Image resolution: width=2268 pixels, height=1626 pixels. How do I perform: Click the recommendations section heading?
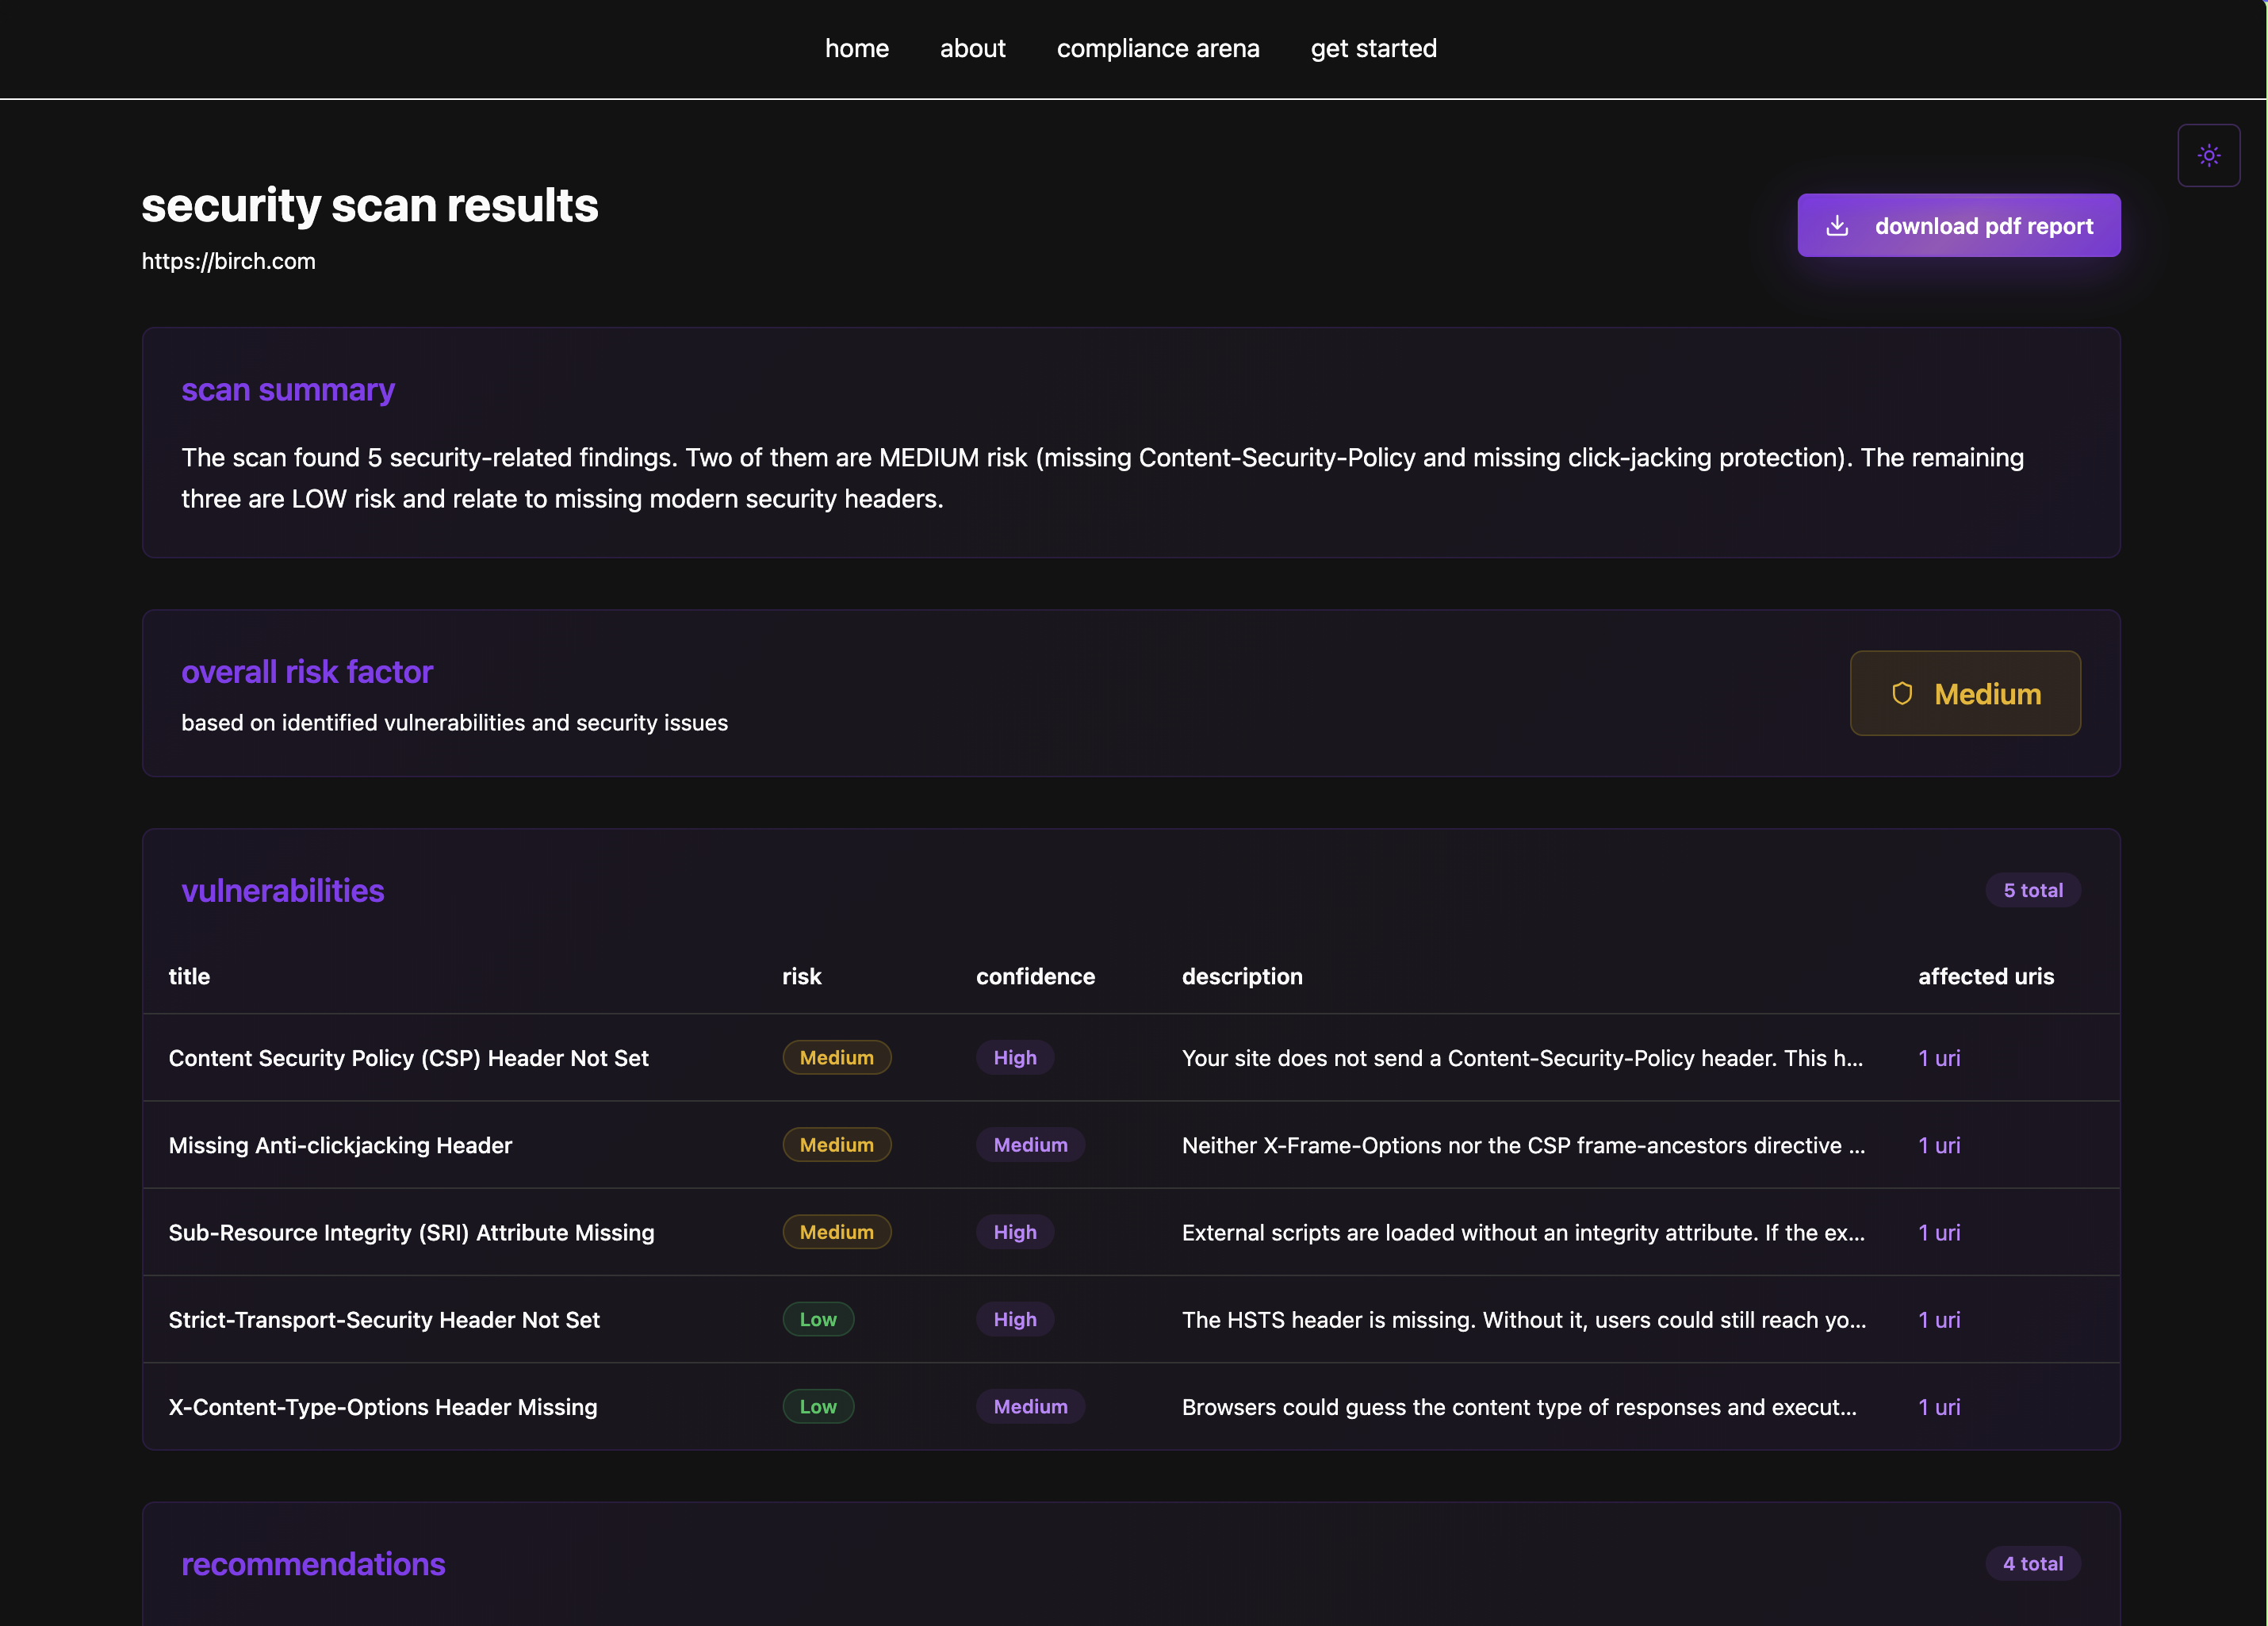313,1564
